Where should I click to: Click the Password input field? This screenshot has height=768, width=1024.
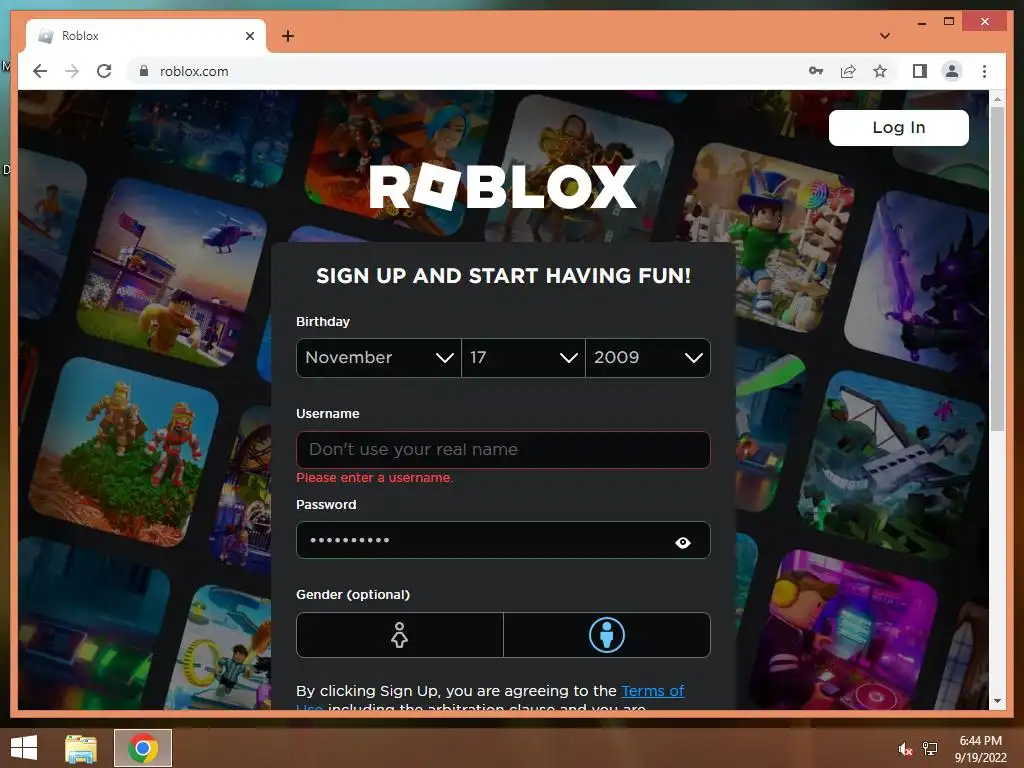pos(503,540)
